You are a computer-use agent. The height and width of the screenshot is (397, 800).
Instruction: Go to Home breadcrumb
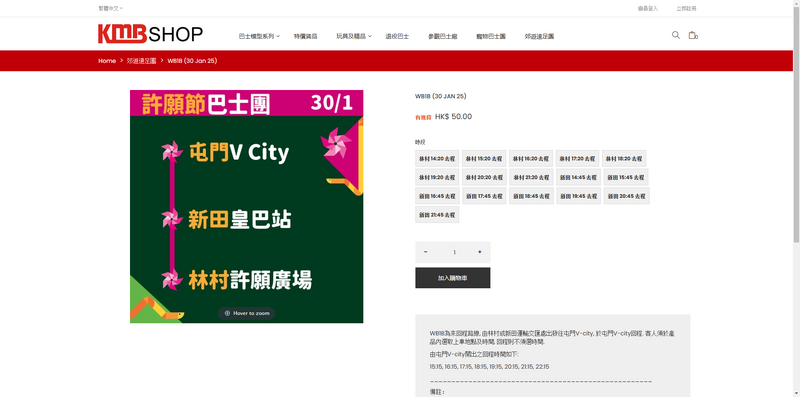pos(107,61)
